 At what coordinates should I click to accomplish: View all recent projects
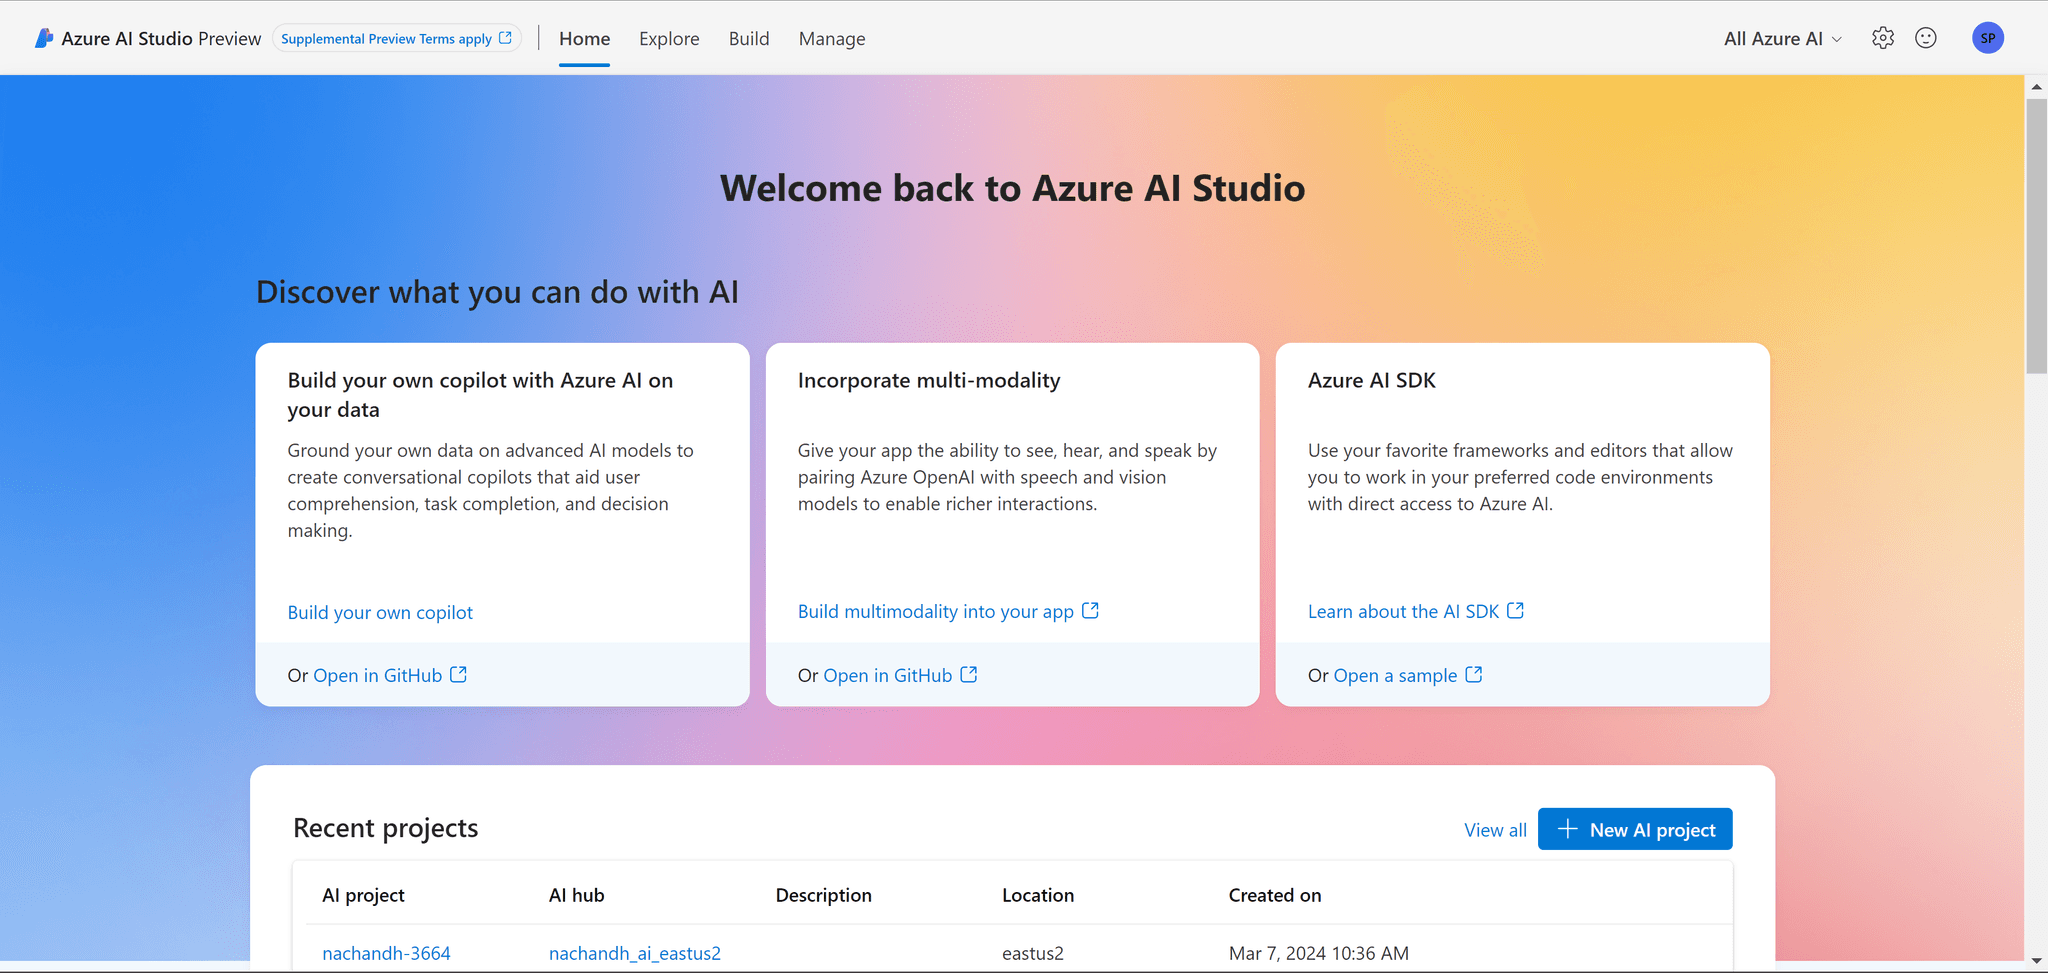tap(1495, 830)
